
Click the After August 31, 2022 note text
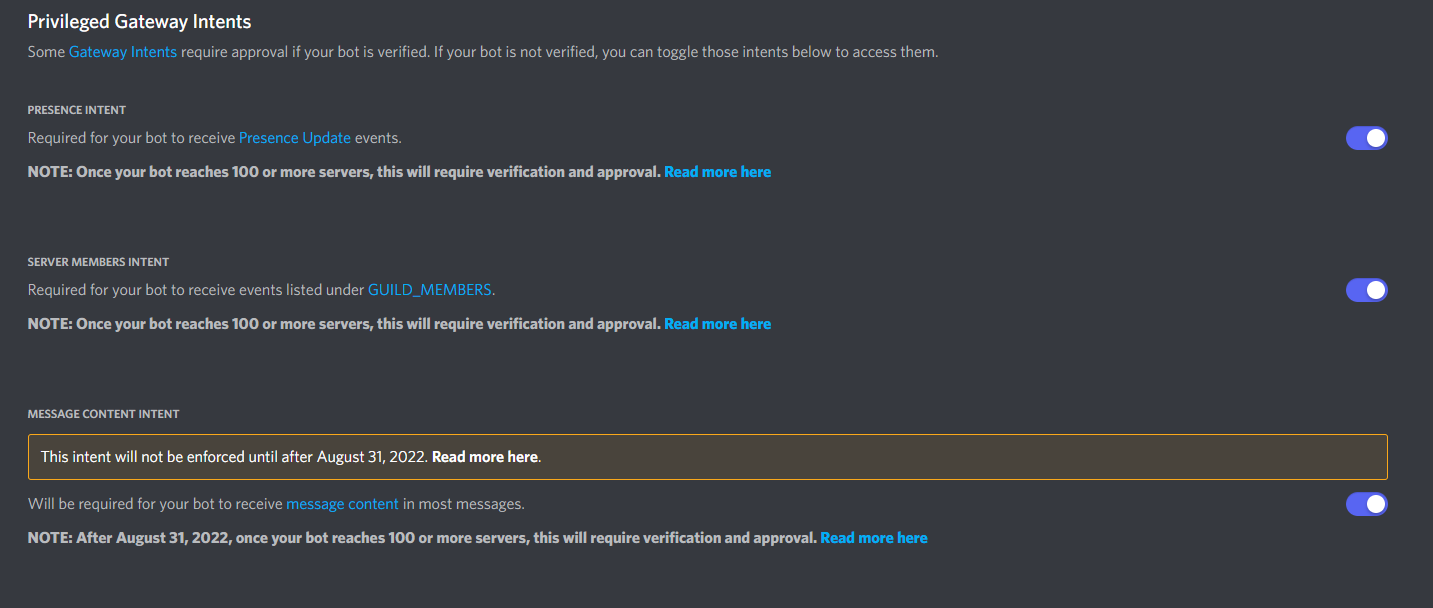[423, 538]
